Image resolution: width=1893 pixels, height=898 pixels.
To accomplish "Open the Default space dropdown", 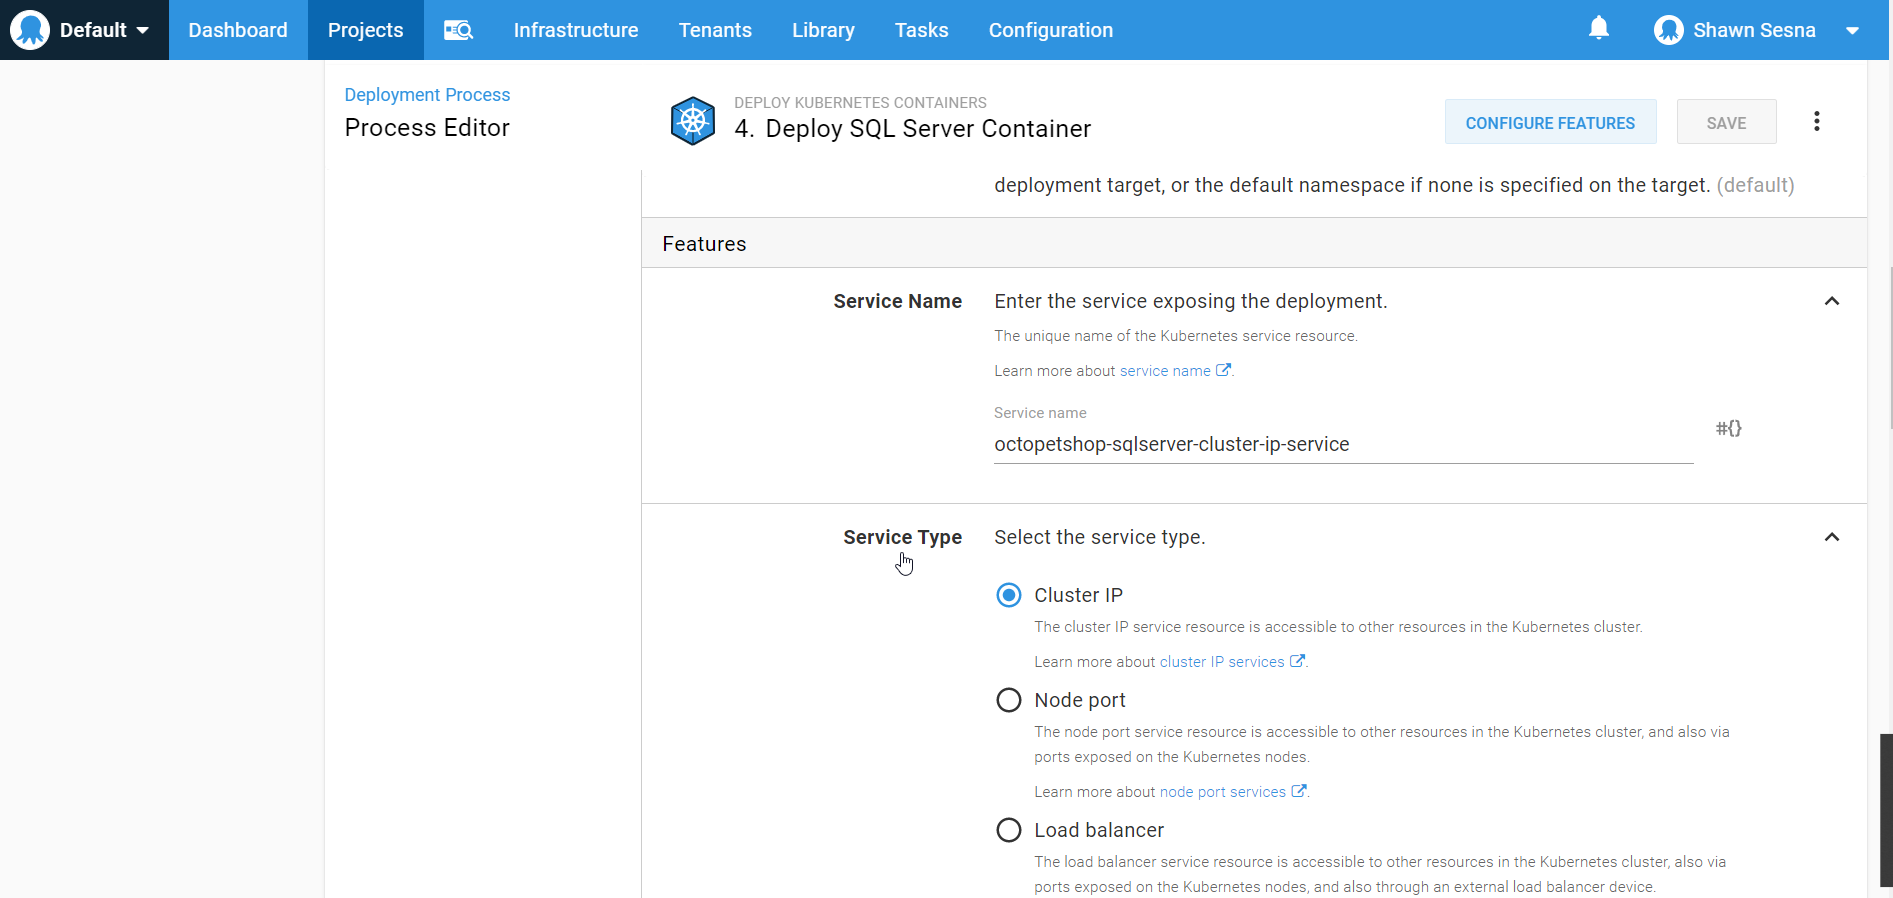I will coord(104,30).
